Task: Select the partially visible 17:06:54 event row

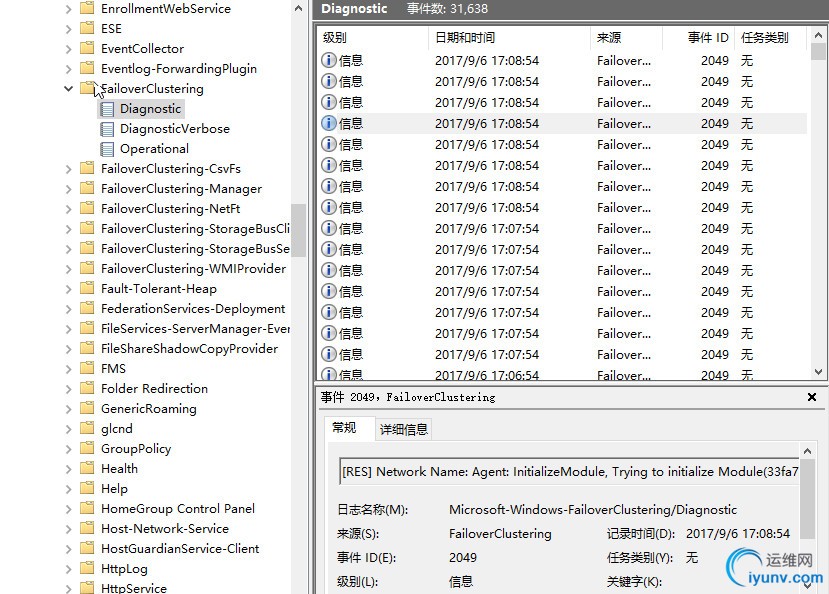Action: click(x=563, y=374)
